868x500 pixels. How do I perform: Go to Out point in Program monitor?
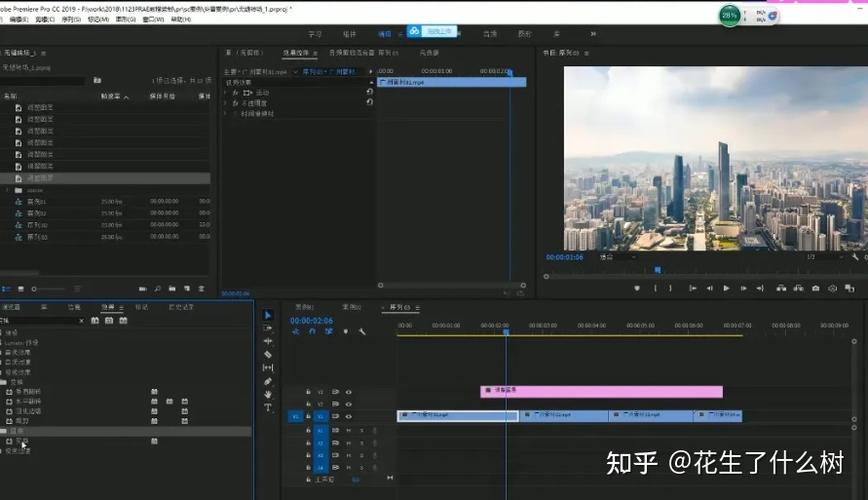(x=760, y=288)
